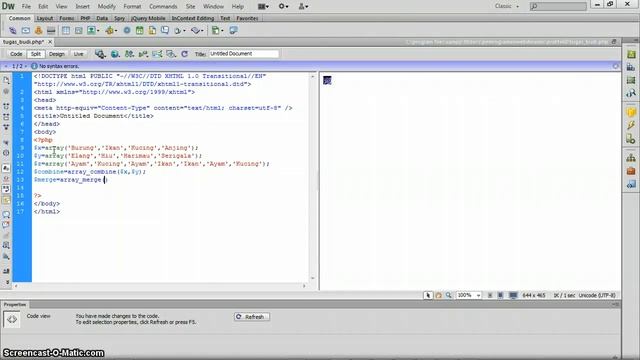Image resolution: width=640 pixels, height=360 pixels.
Task: Open the File menu
Action: (x=26, y=6)
